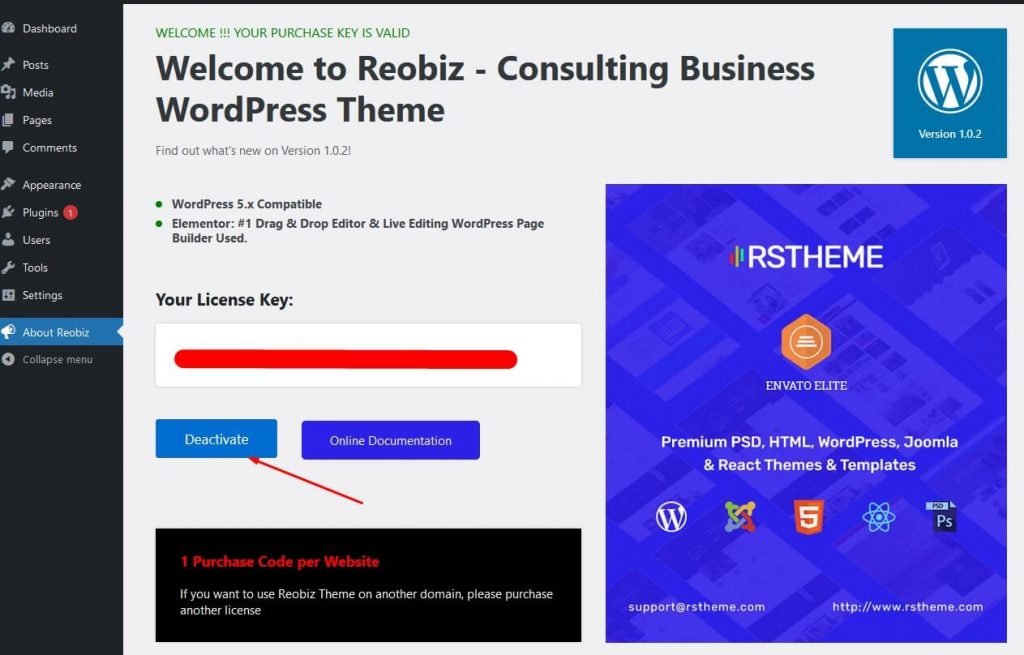Click the React atom icon in banner
Image resolution: width=1024 pixels, height=655 pixels.
pos(878,517)
